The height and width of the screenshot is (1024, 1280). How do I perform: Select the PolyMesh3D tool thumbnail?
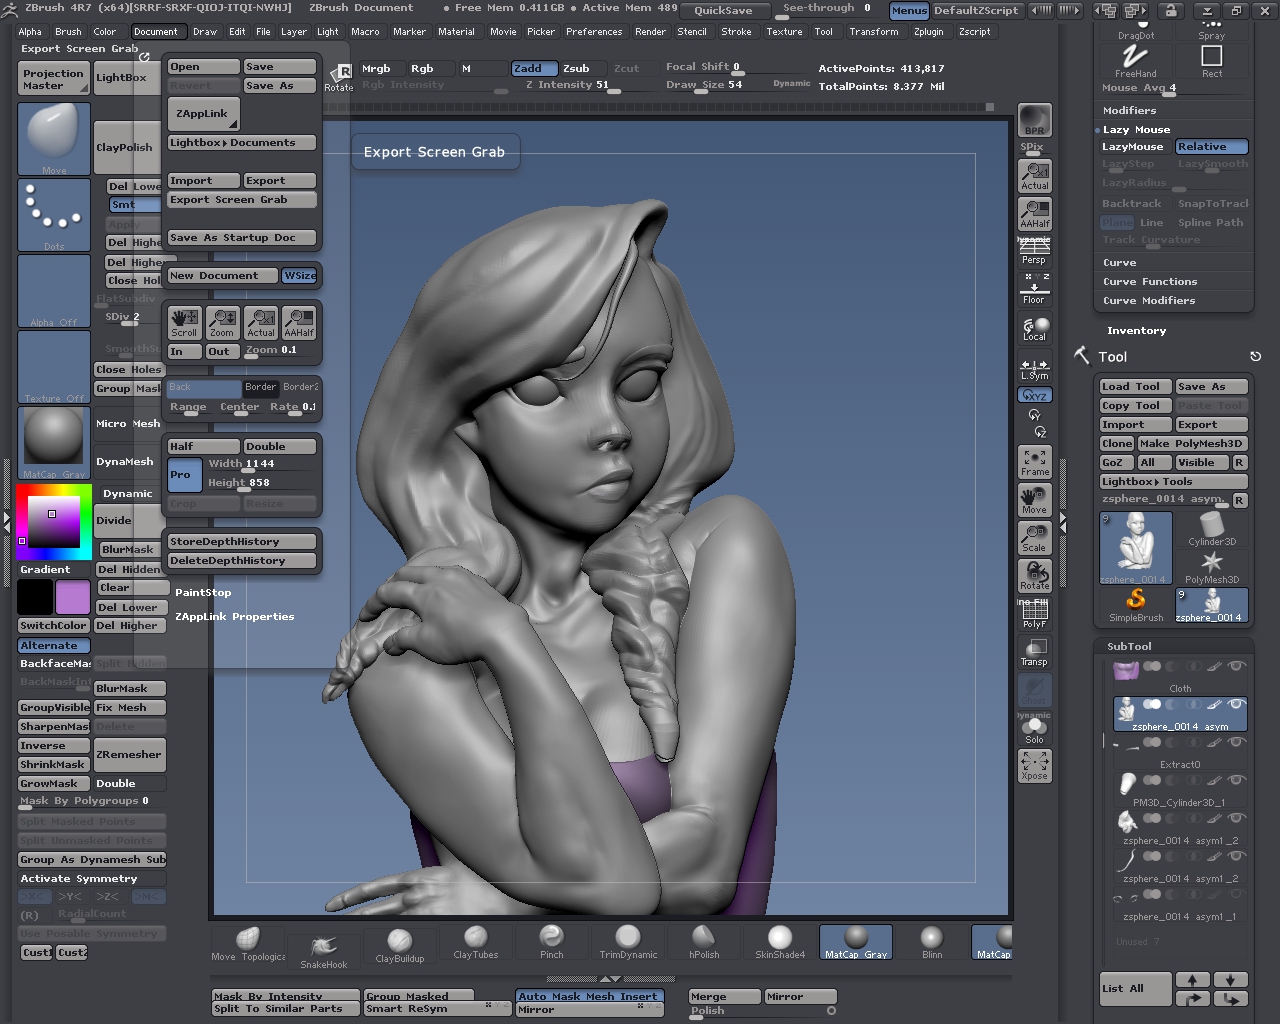[x=1212, y=567]
